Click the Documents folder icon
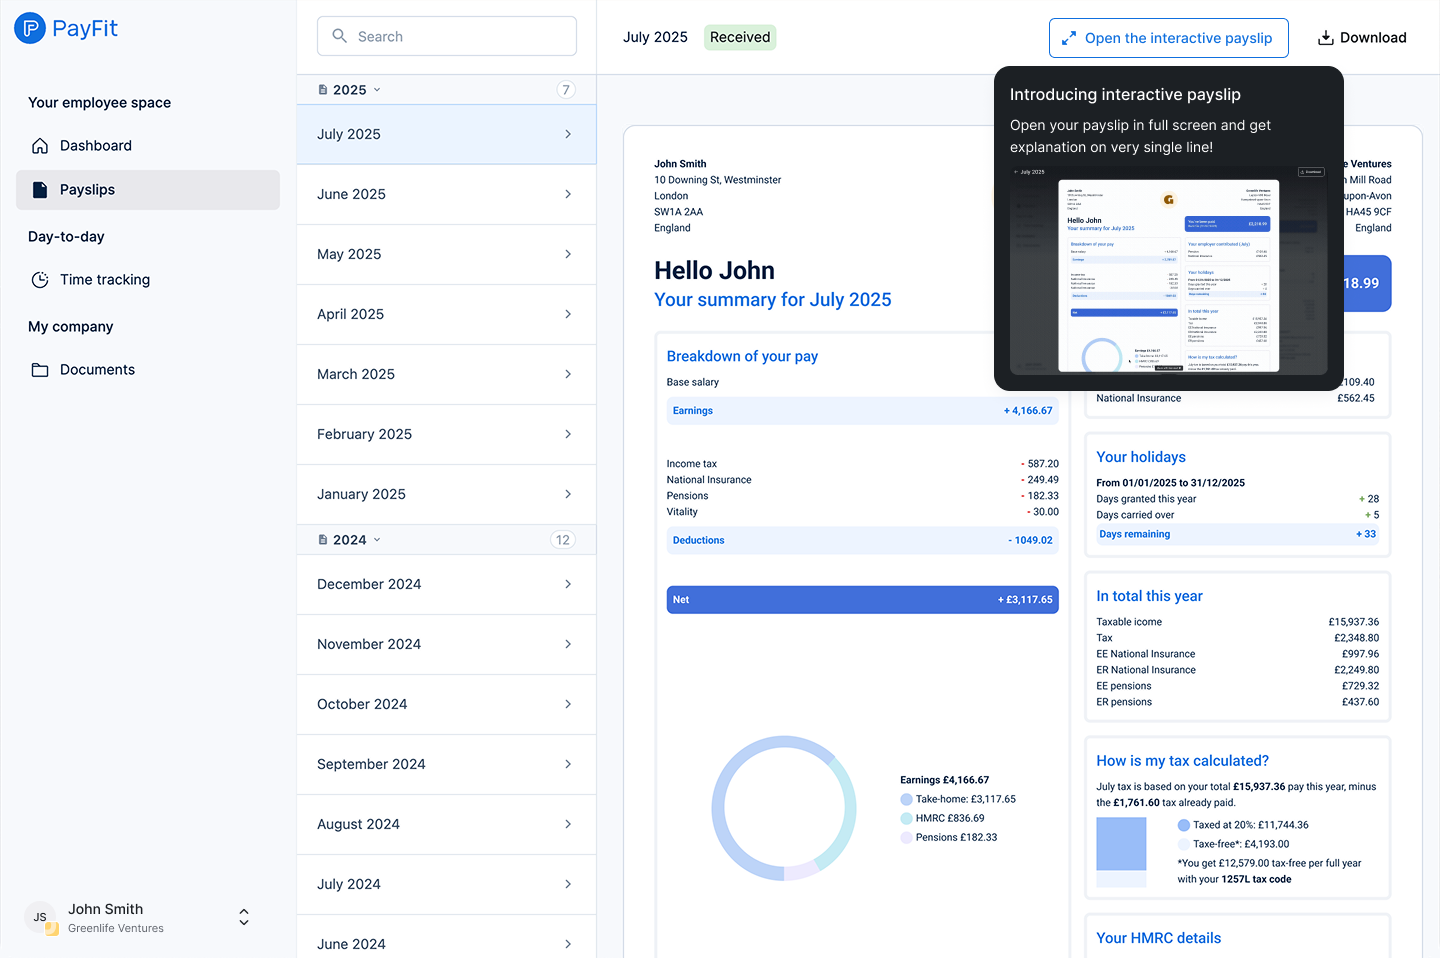 coord(40,370)
